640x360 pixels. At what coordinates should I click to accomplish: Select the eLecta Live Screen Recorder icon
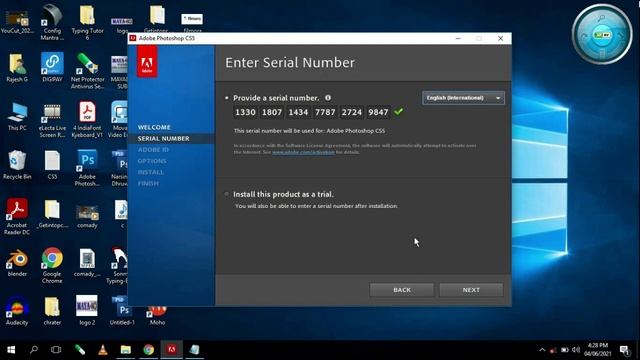[x=52, y=120]
